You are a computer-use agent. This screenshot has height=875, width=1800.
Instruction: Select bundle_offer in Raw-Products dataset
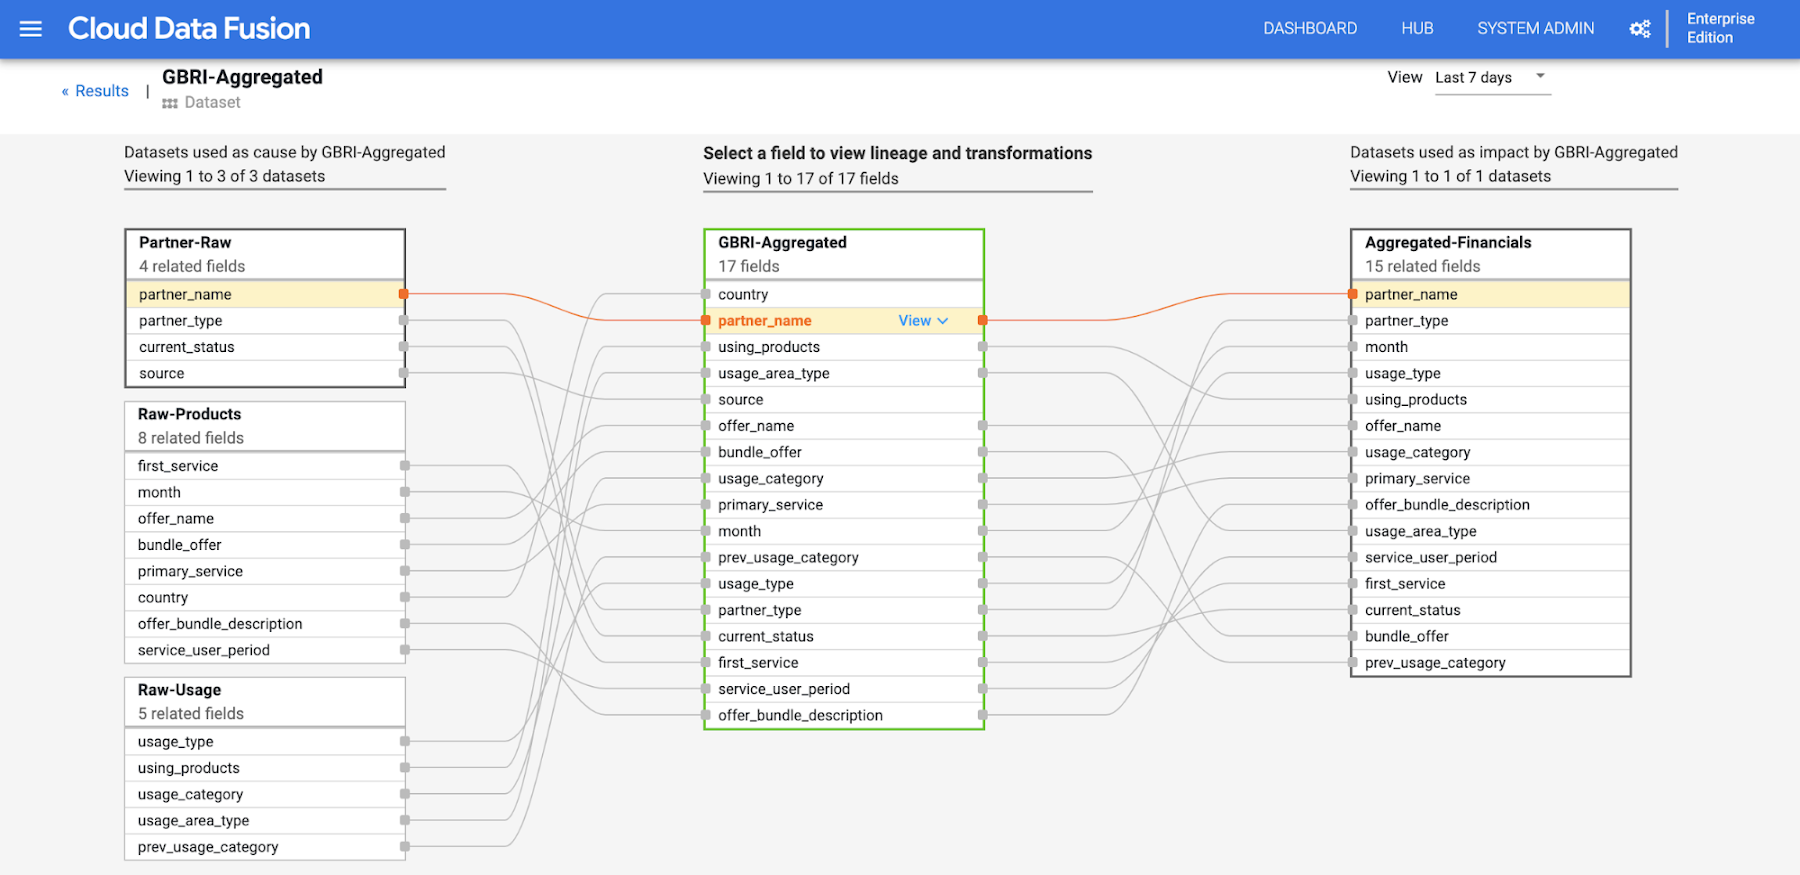(x=265, y=545)
